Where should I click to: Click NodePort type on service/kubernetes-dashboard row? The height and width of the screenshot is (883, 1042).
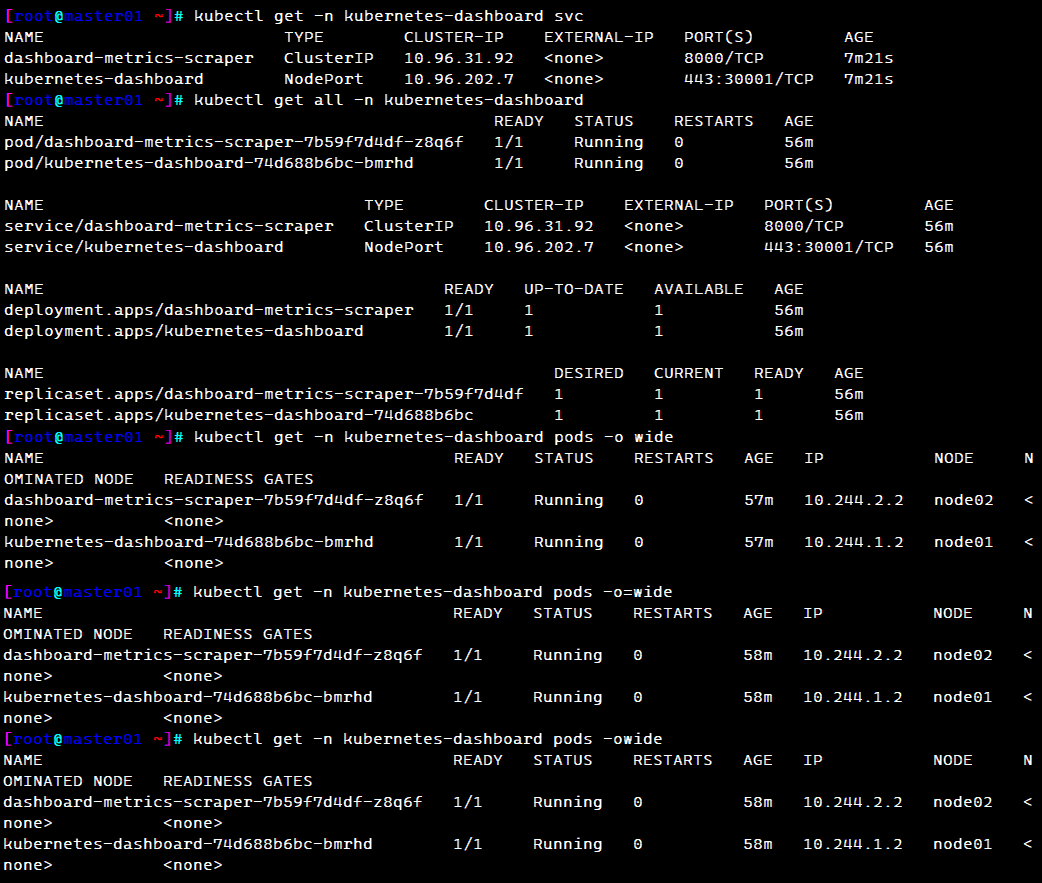pos(403,247)
